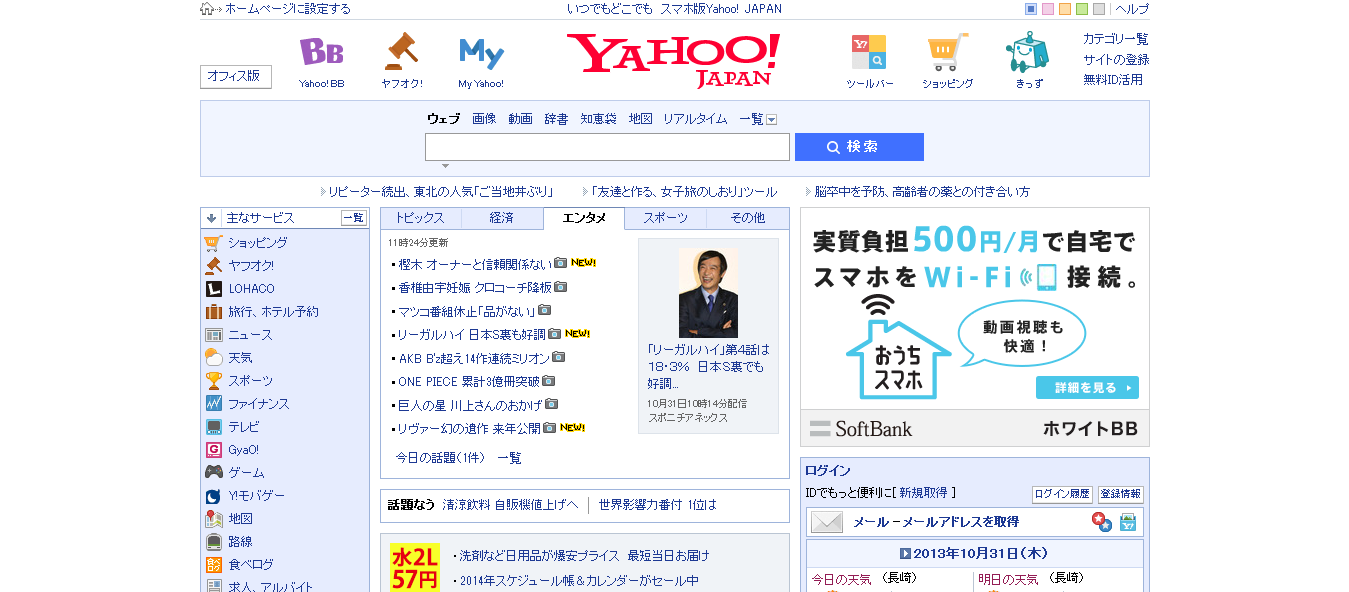The width and height of the screenshot is (1349, 592).
Task: Select the リアルタイム search category
Action: [695, 119]
